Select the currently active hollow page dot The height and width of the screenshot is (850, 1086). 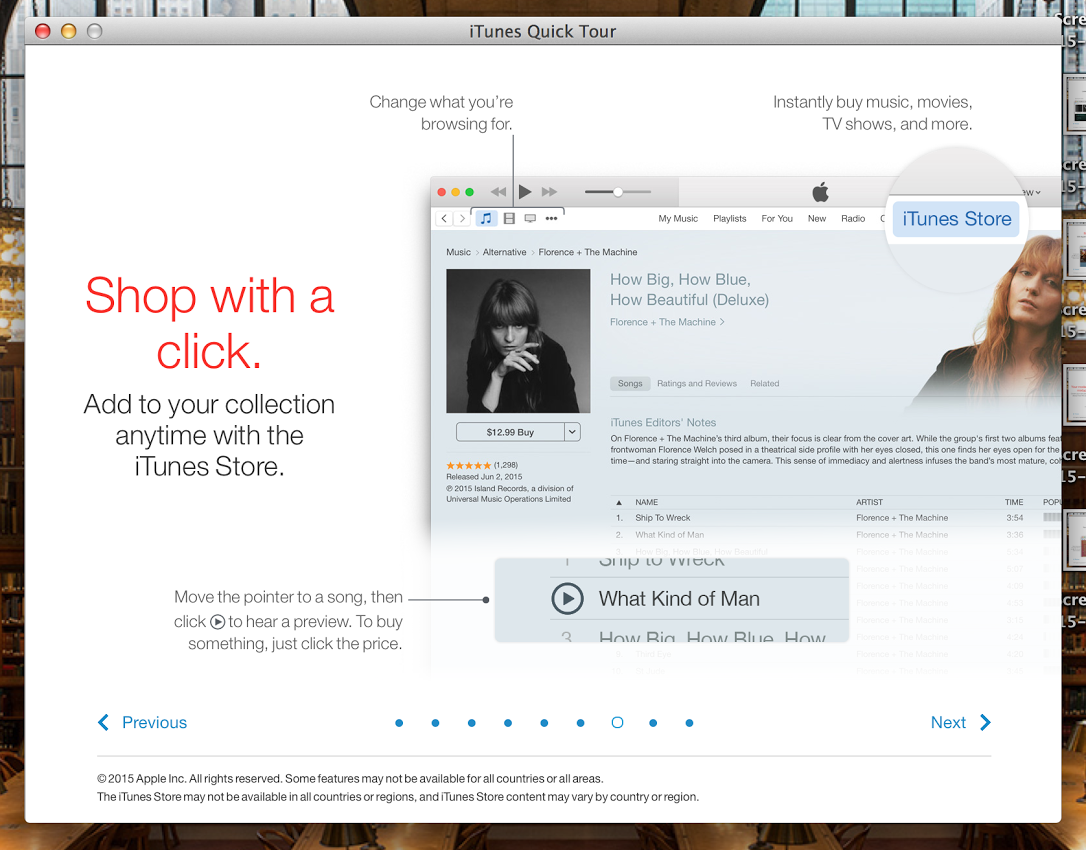[x=617, y=723]
